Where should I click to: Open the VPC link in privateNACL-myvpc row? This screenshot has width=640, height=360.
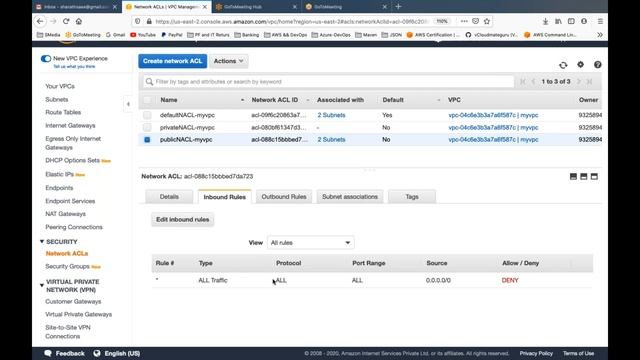coord(493,127)
